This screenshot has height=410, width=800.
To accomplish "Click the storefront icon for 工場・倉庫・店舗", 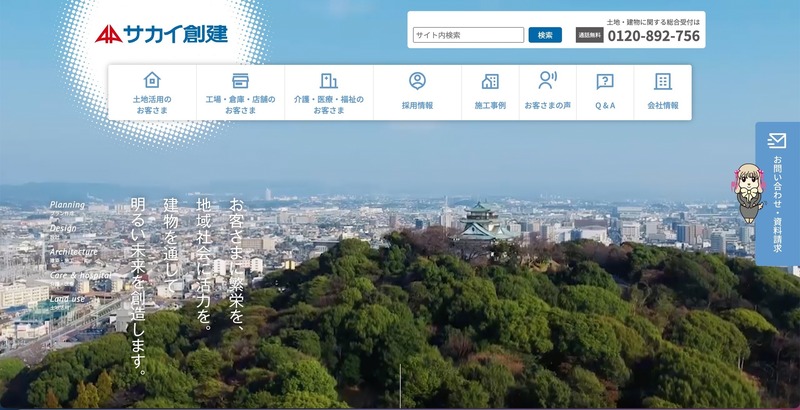I will coord(240,80).
